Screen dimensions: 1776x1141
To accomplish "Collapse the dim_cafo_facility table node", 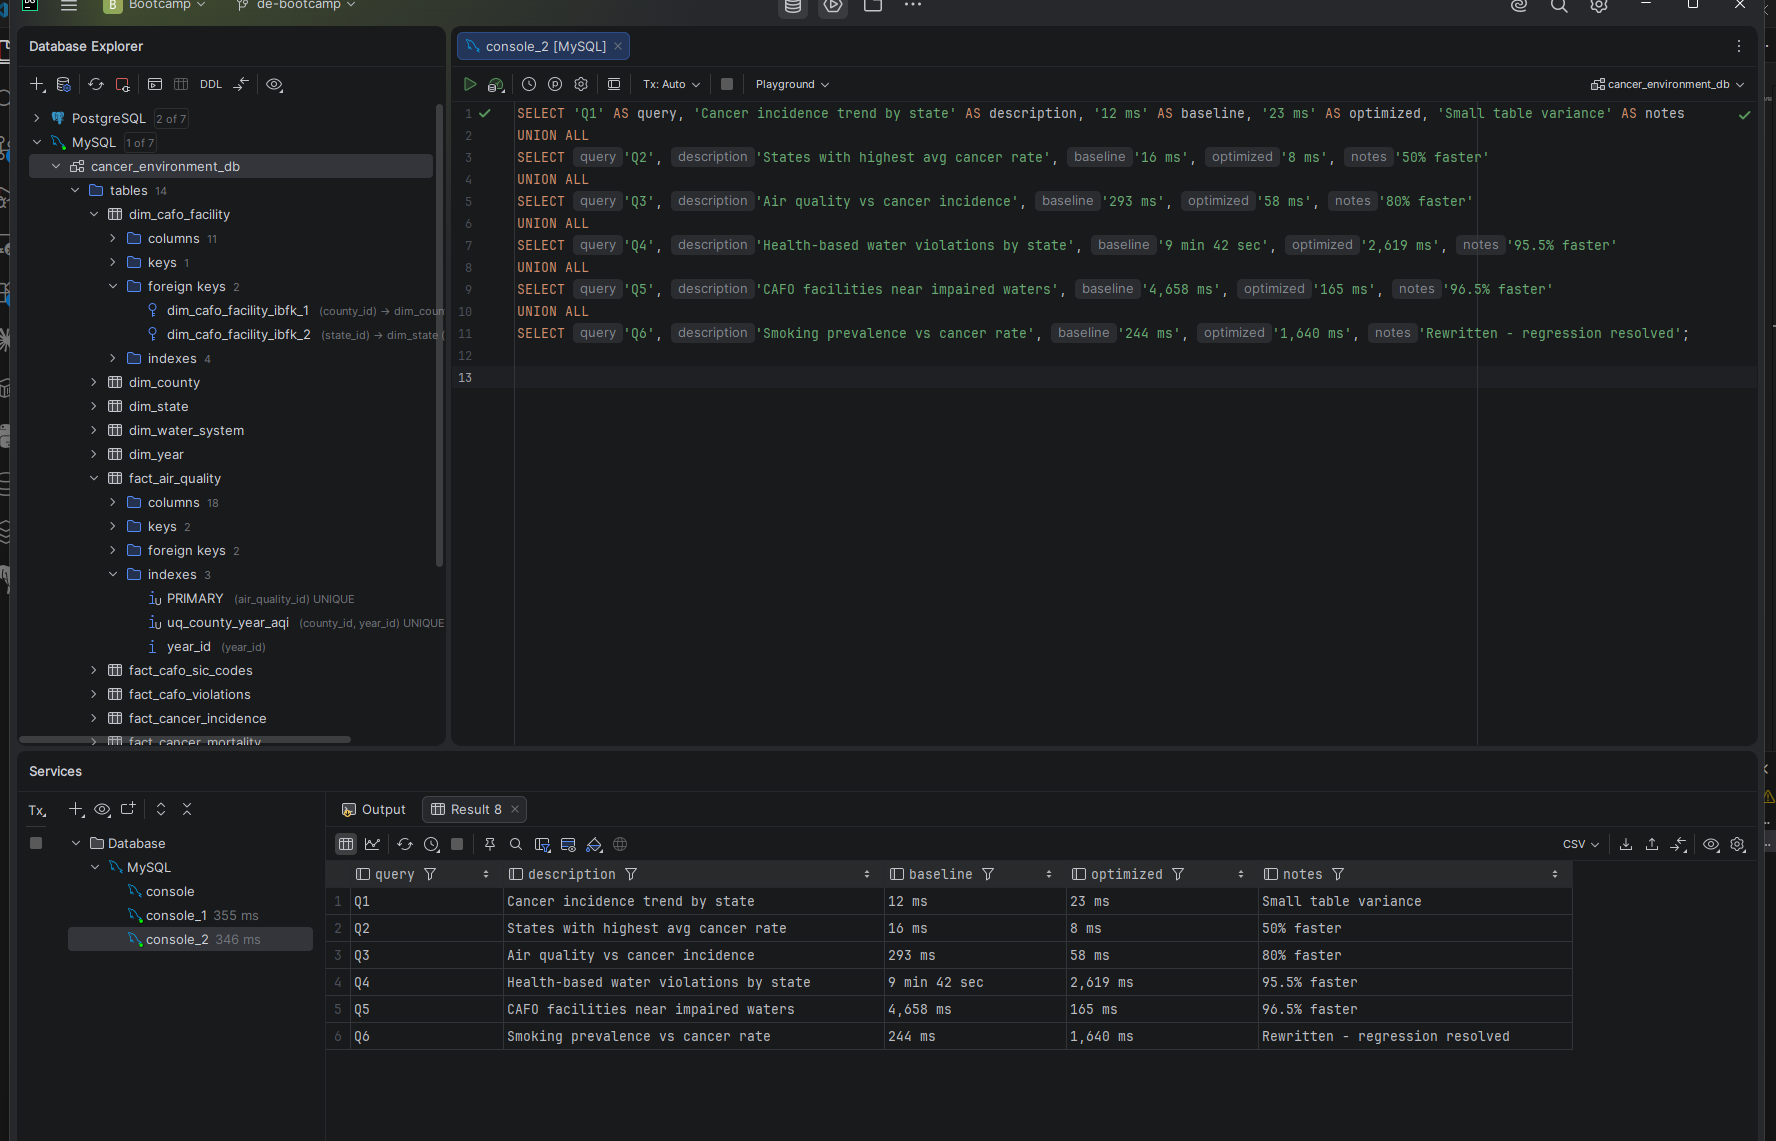I will (94, 214).
